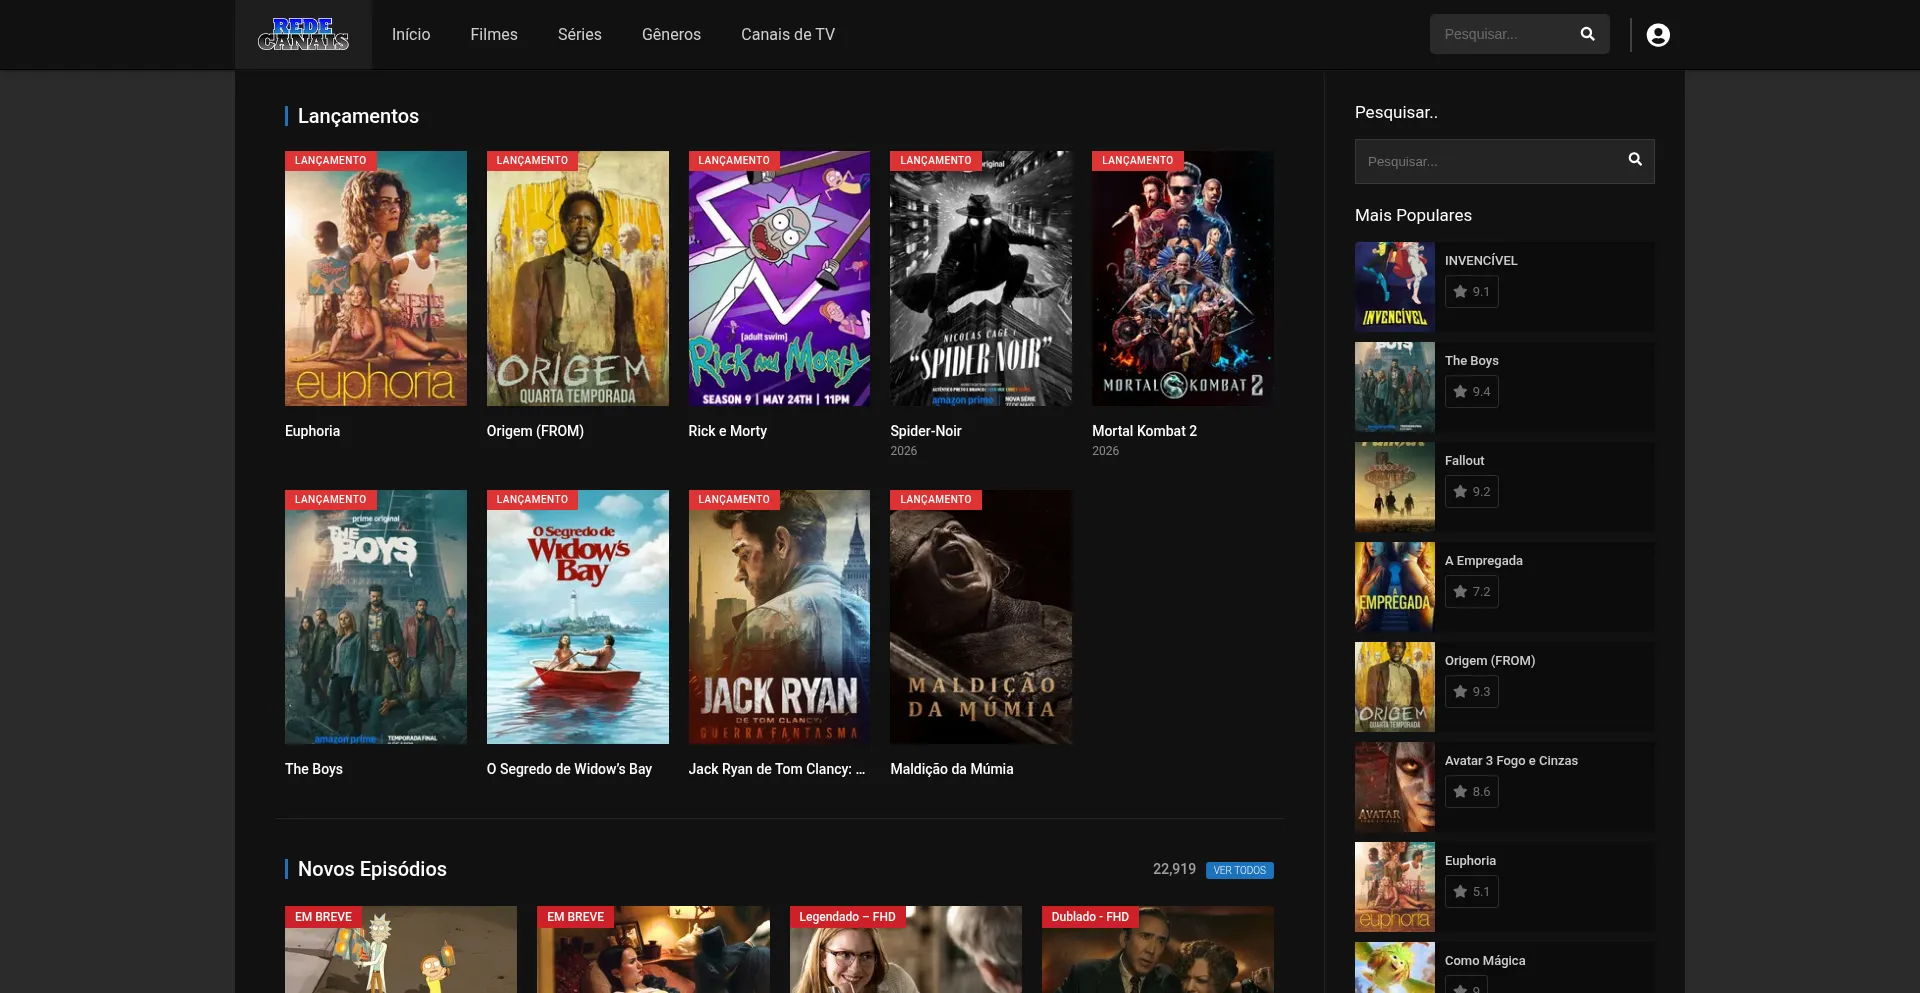
Task: Open Fallout thumbnail in Mais Populares
Action: click(1395, 487)
